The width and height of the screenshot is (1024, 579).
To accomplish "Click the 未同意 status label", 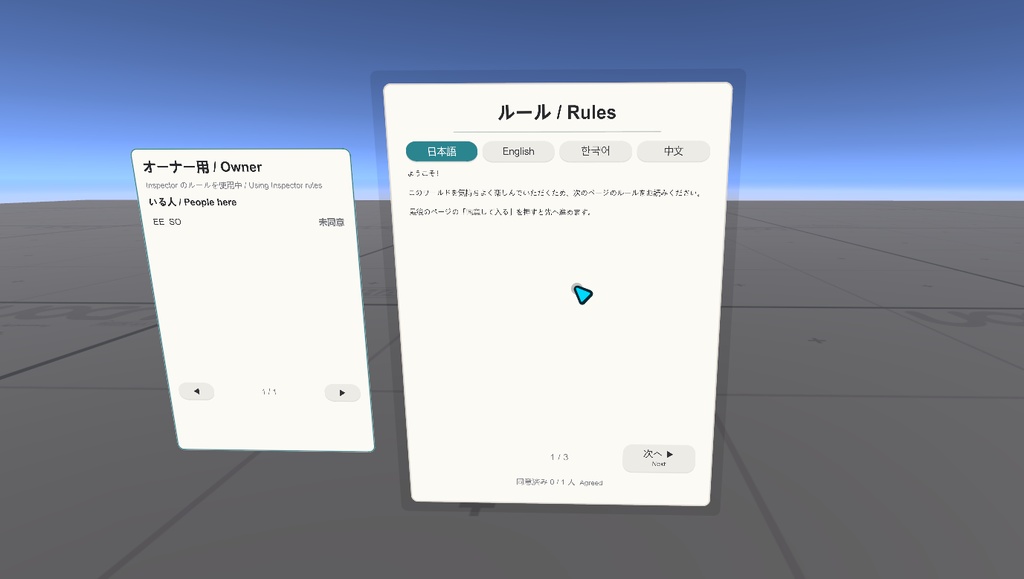I will pyautogui.click(x=331, y=223).
